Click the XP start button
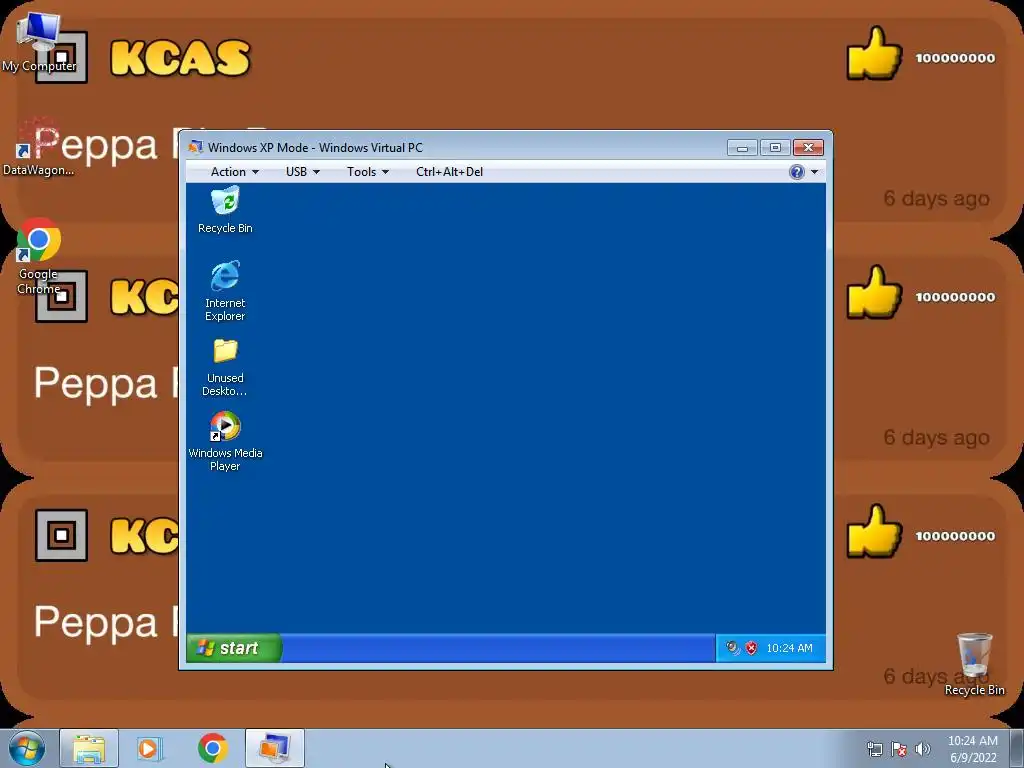Screen dimensions: 1024x768 click(x=234, y=648)
